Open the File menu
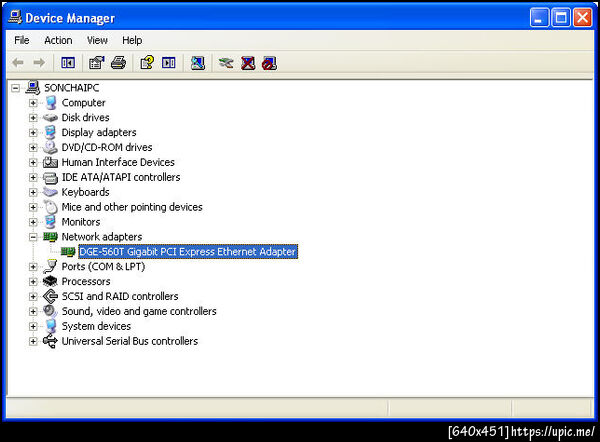 pyautogui.click(x=21, y=40)
